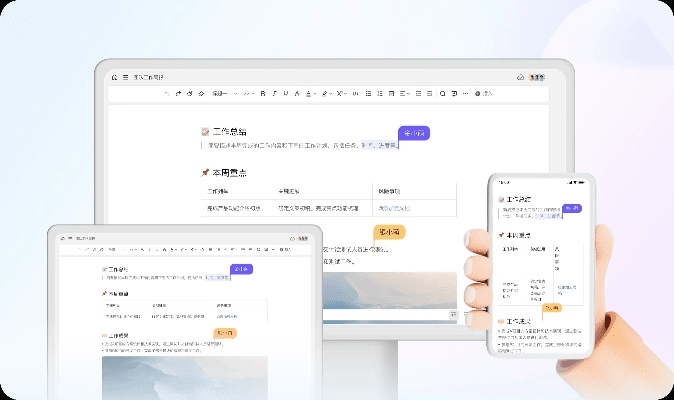Viewport: 674px width, 400px height.
Task: Insert a numbered list
Action: click(x=380, y=93)
